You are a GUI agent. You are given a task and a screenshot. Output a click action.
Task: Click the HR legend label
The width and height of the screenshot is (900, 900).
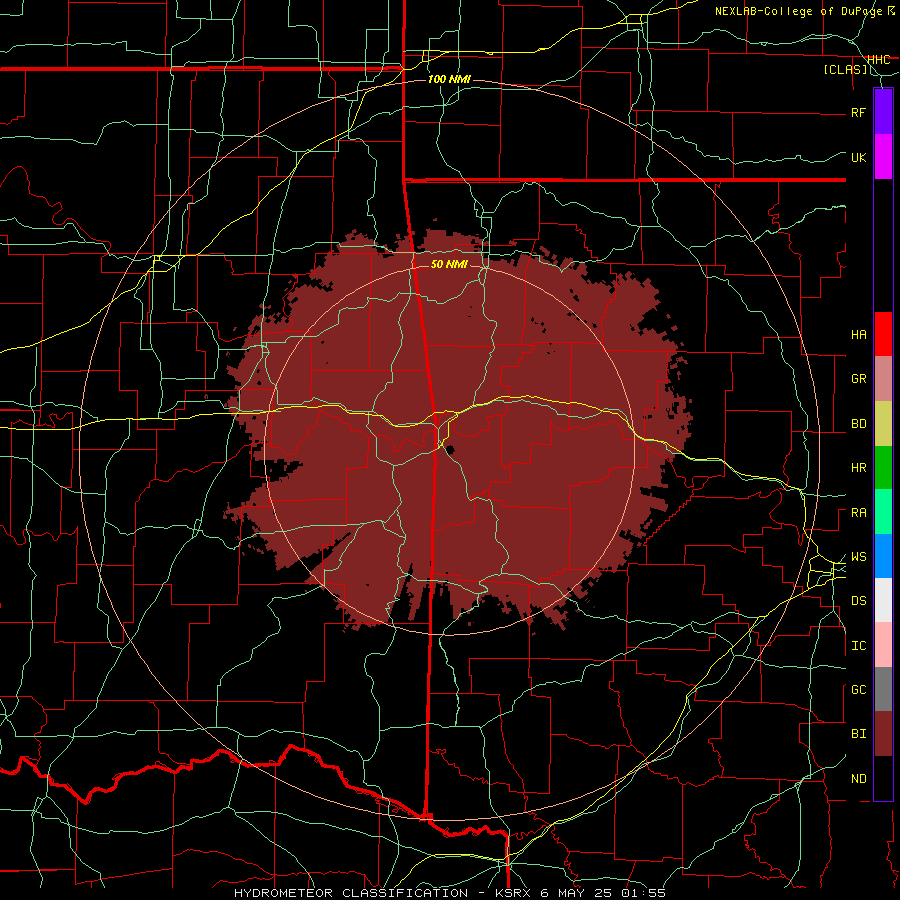(858, 468)
